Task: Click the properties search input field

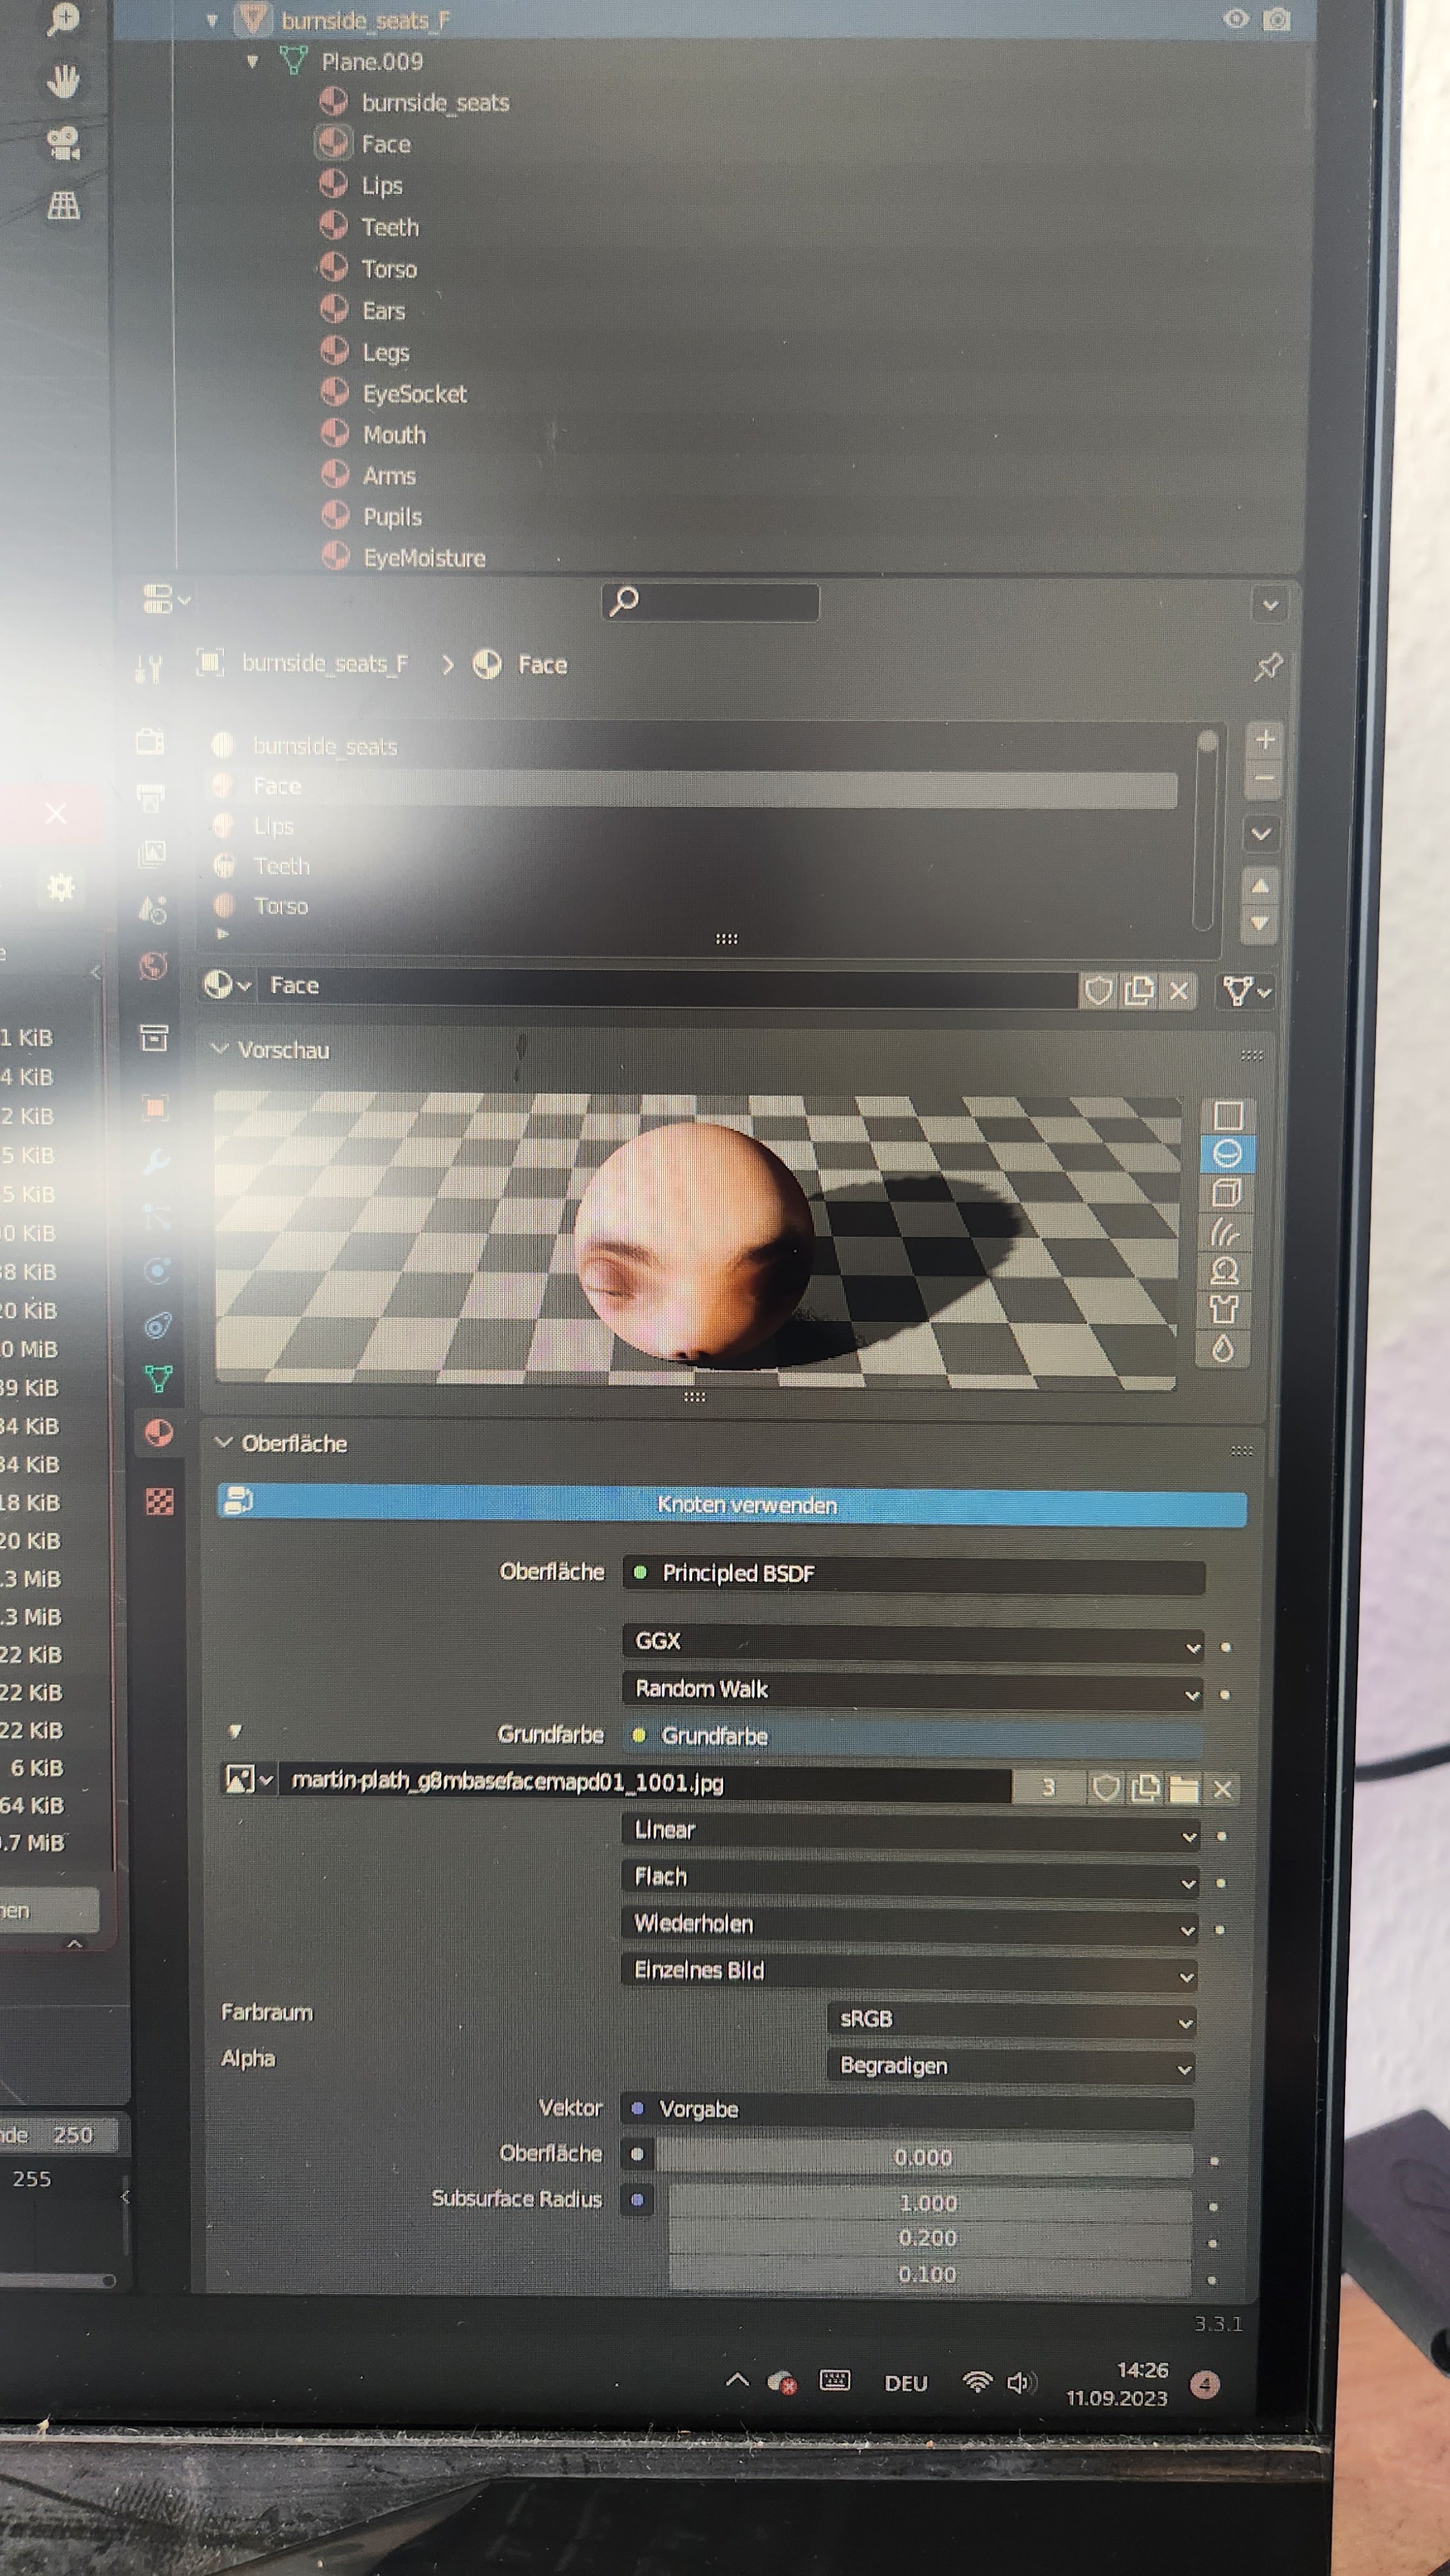Action: [712, 602]
